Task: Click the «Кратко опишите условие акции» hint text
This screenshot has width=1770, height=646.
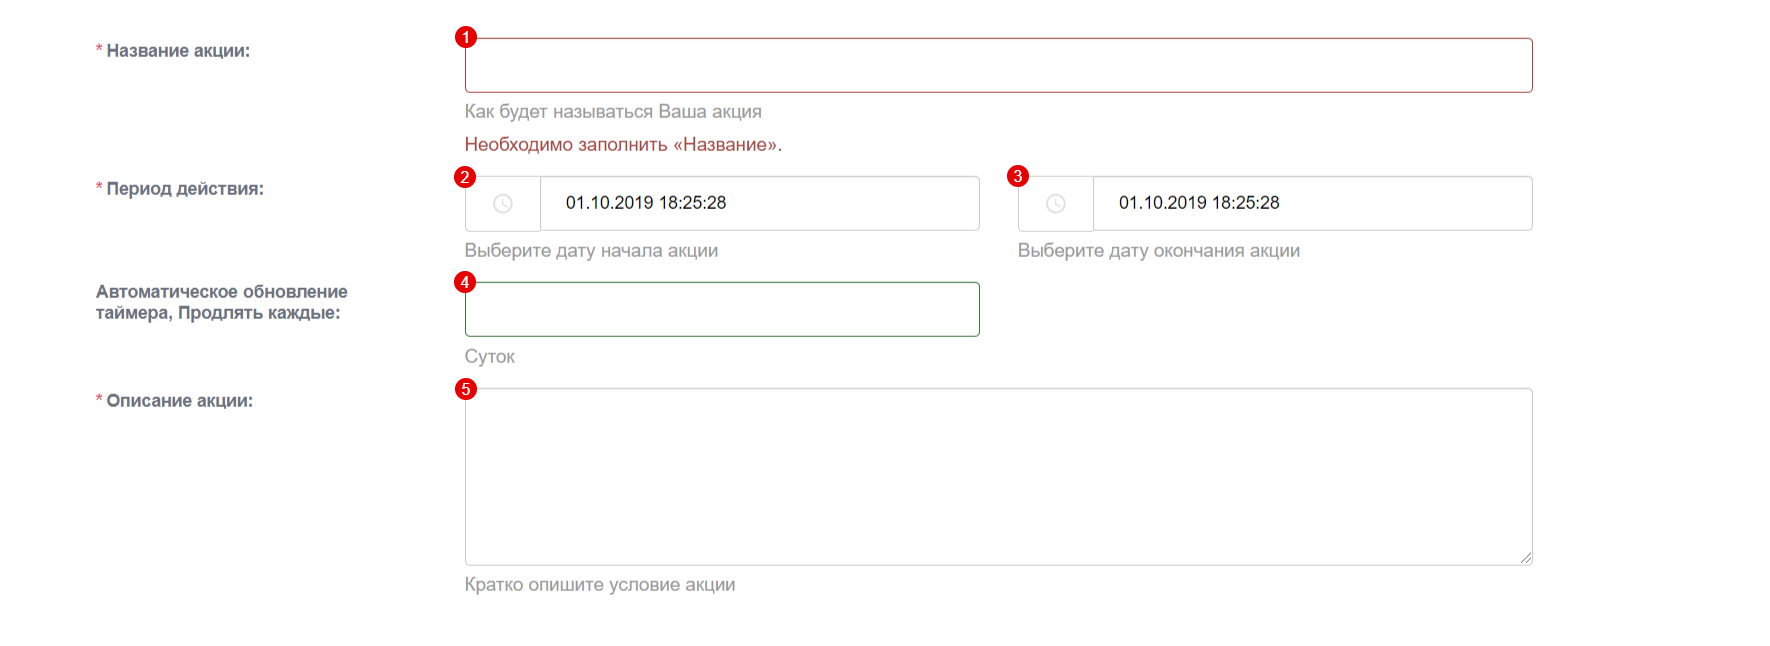Action: pyautogui.click(x=599, y=585)
